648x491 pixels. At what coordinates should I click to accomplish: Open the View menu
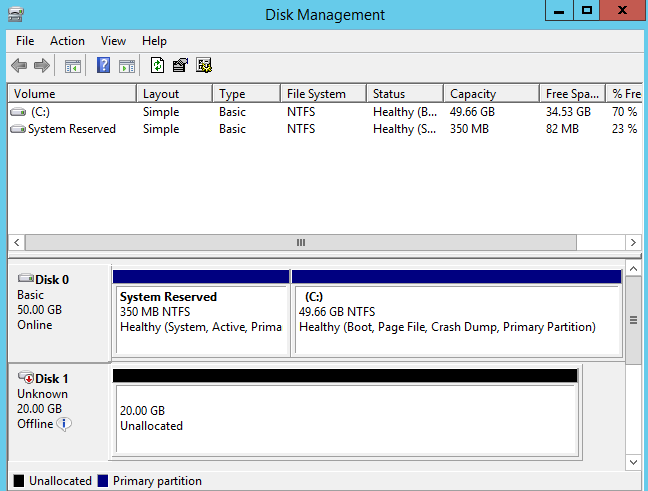(x=113, y=41)
